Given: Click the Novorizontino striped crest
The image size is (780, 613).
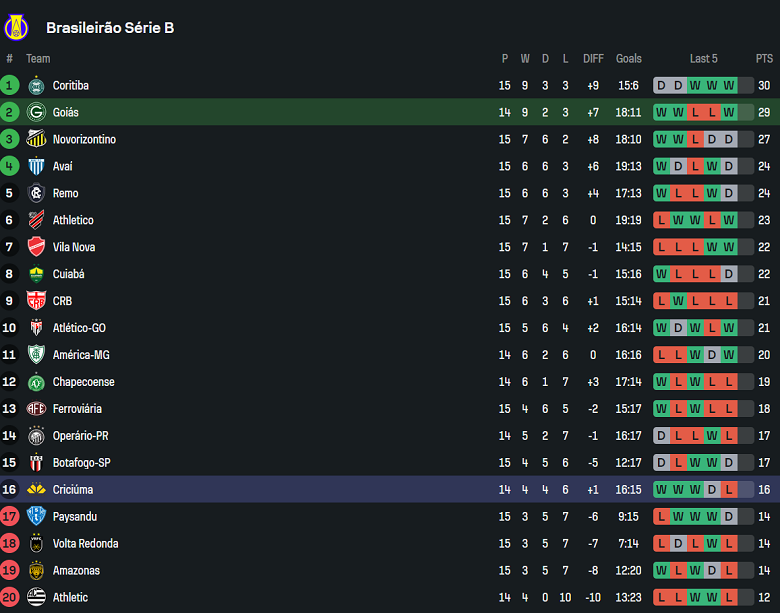Looking at the screenshot, I should [x=36, y=139].
